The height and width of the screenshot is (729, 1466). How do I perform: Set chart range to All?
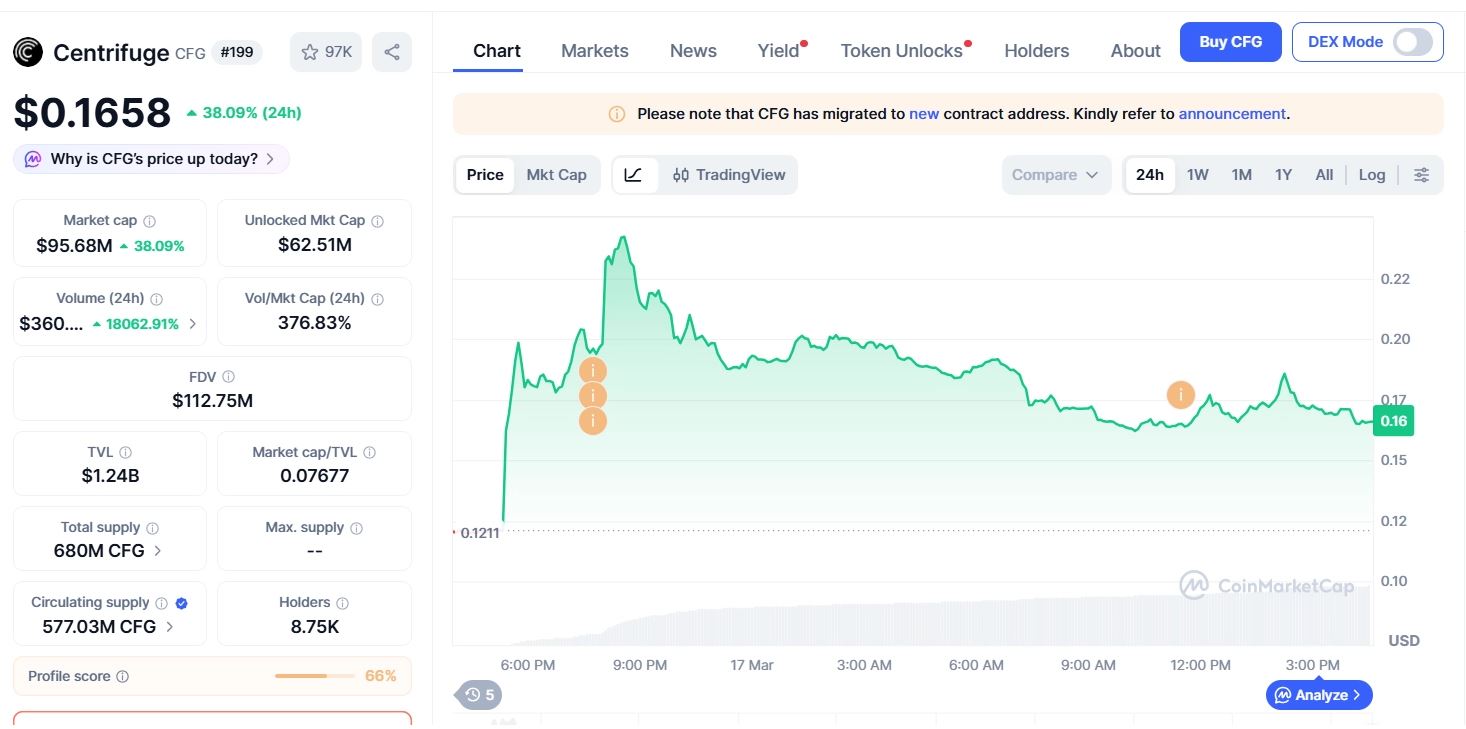pyautogui.click(x=1325, y=175)
